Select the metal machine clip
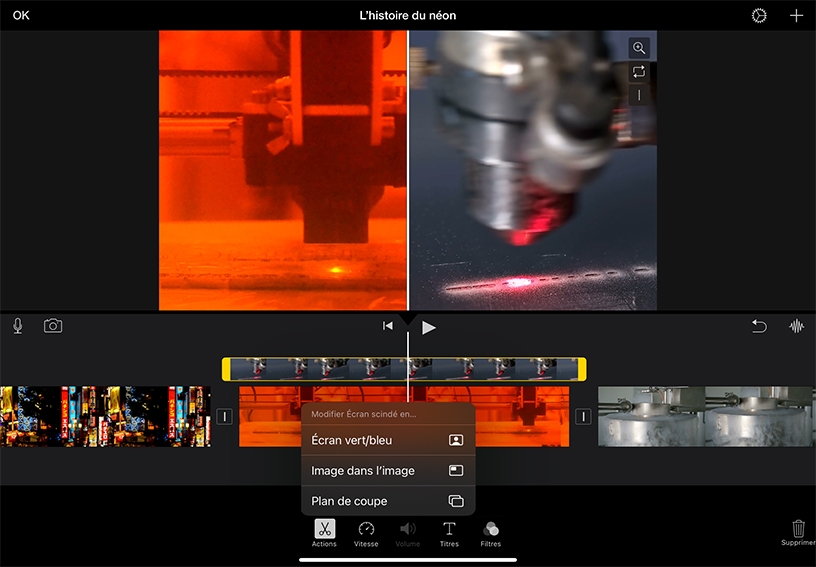The image size is (816, 567). coord(707,416)
